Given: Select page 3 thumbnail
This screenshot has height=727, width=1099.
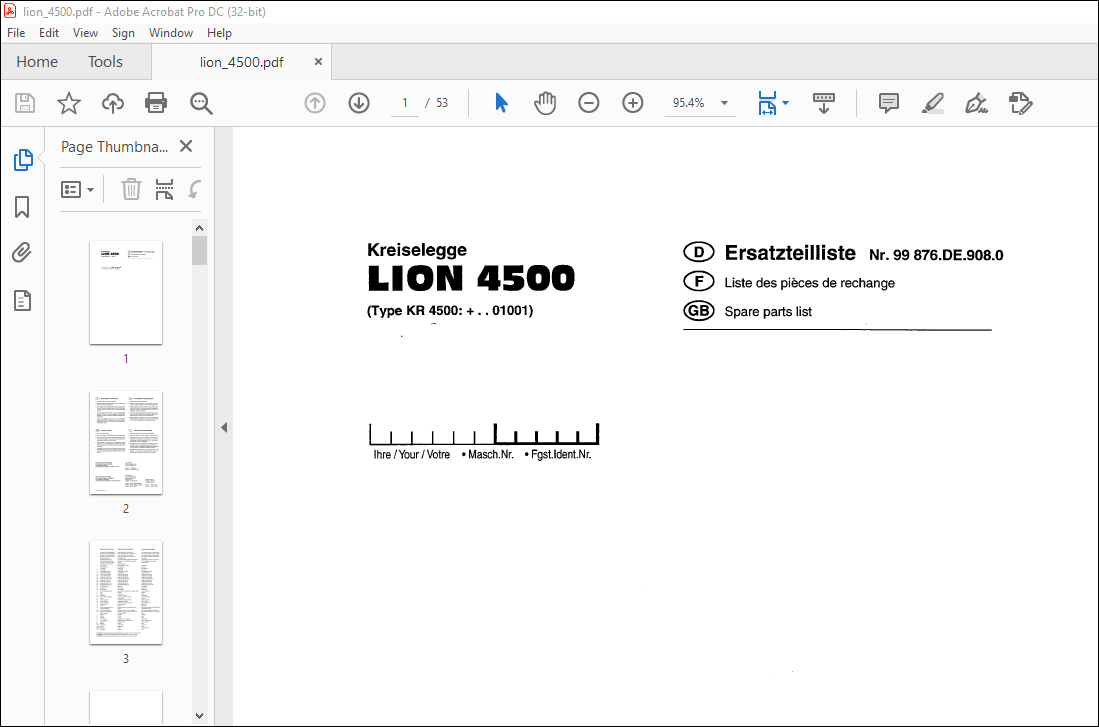Looking at the screenshot, I should 126,592.
